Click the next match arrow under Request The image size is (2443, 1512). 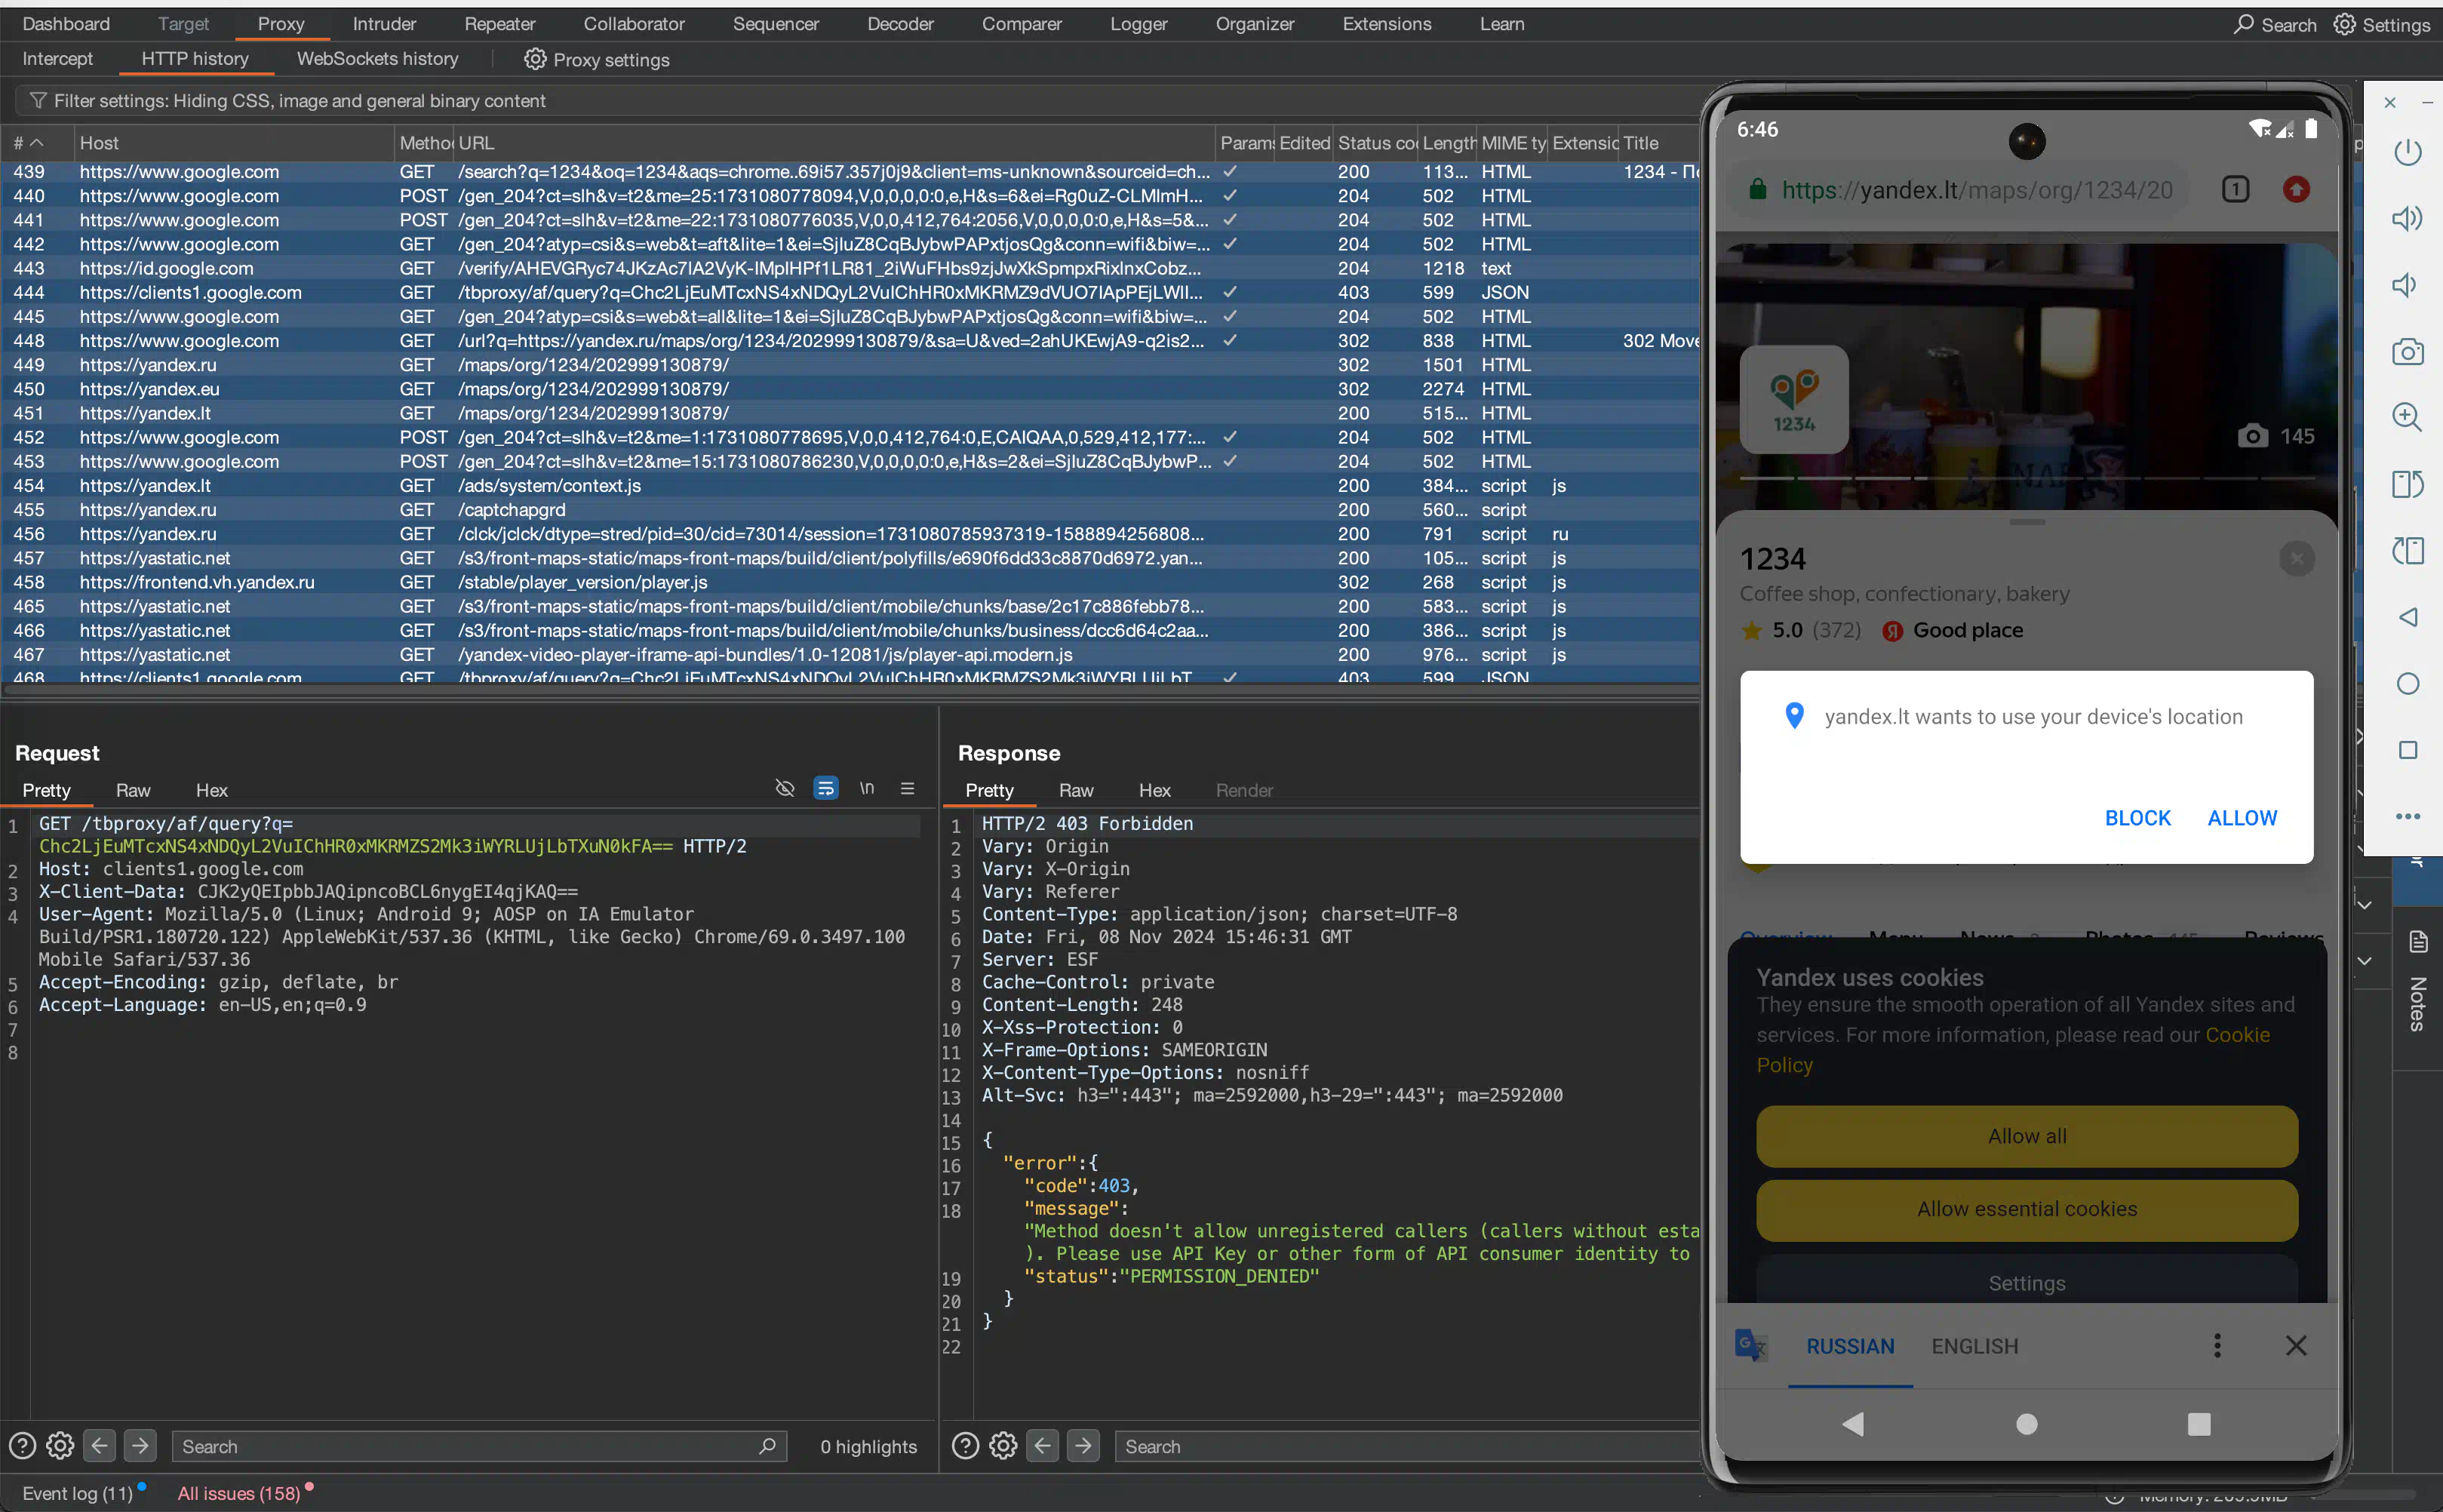[x=140, y=1445]
